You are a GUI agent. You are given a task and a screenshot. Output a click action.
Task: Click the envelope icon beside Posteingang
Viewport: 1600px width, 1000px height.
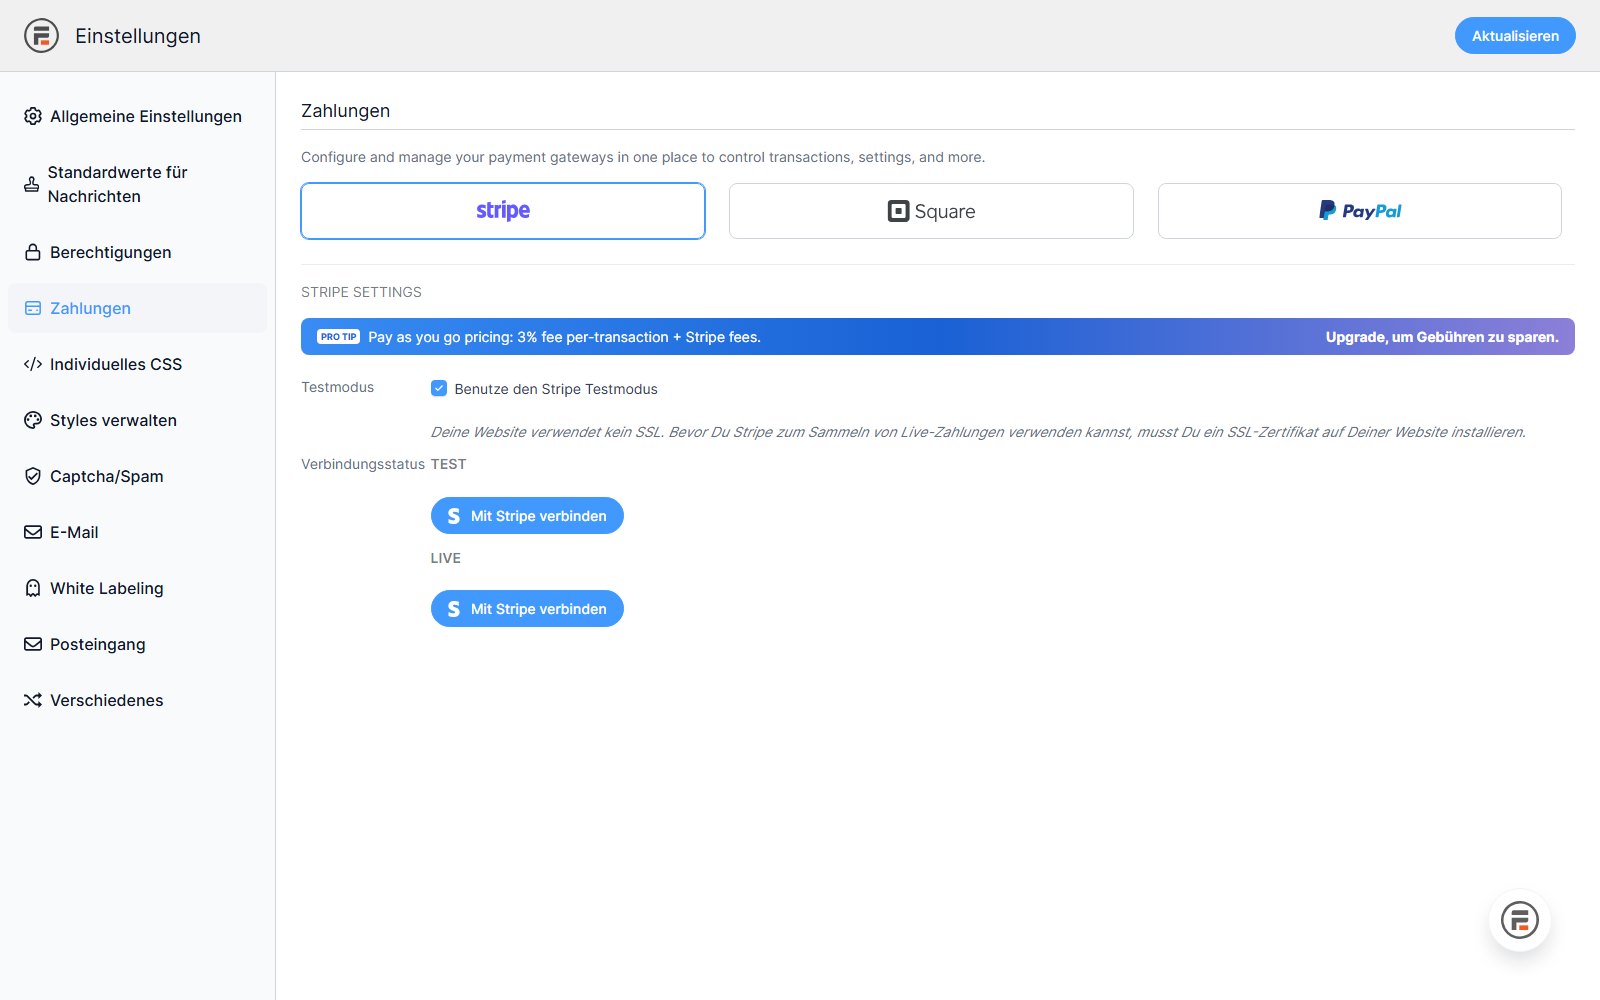(33, 644)
